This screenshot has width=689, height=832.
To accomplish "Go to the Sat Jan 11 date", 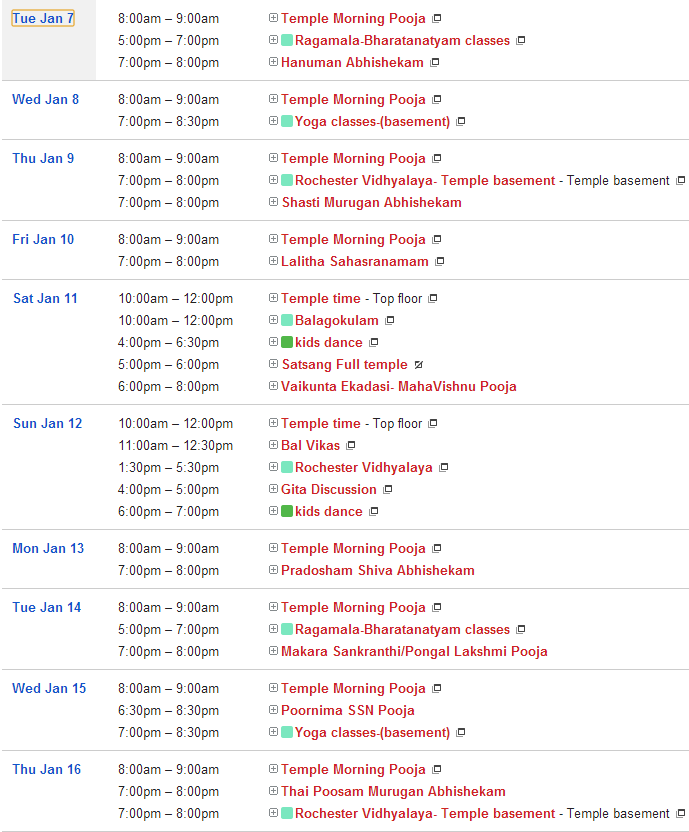I will pos(45,299).
